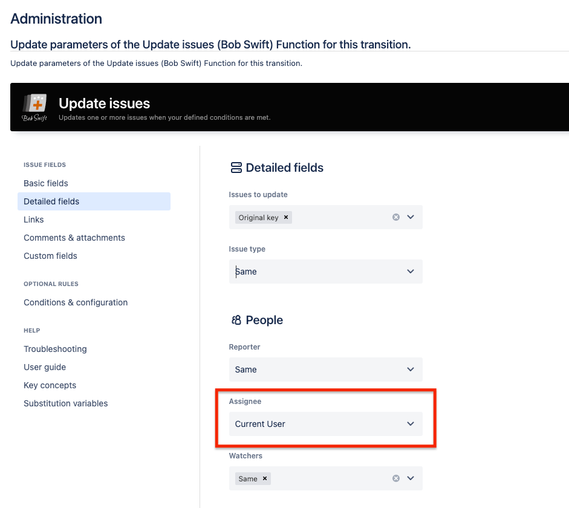Open the Issue type dropdown
This screenshot has width=569, height=508.
pyautogui.click(x=326, y=271)
